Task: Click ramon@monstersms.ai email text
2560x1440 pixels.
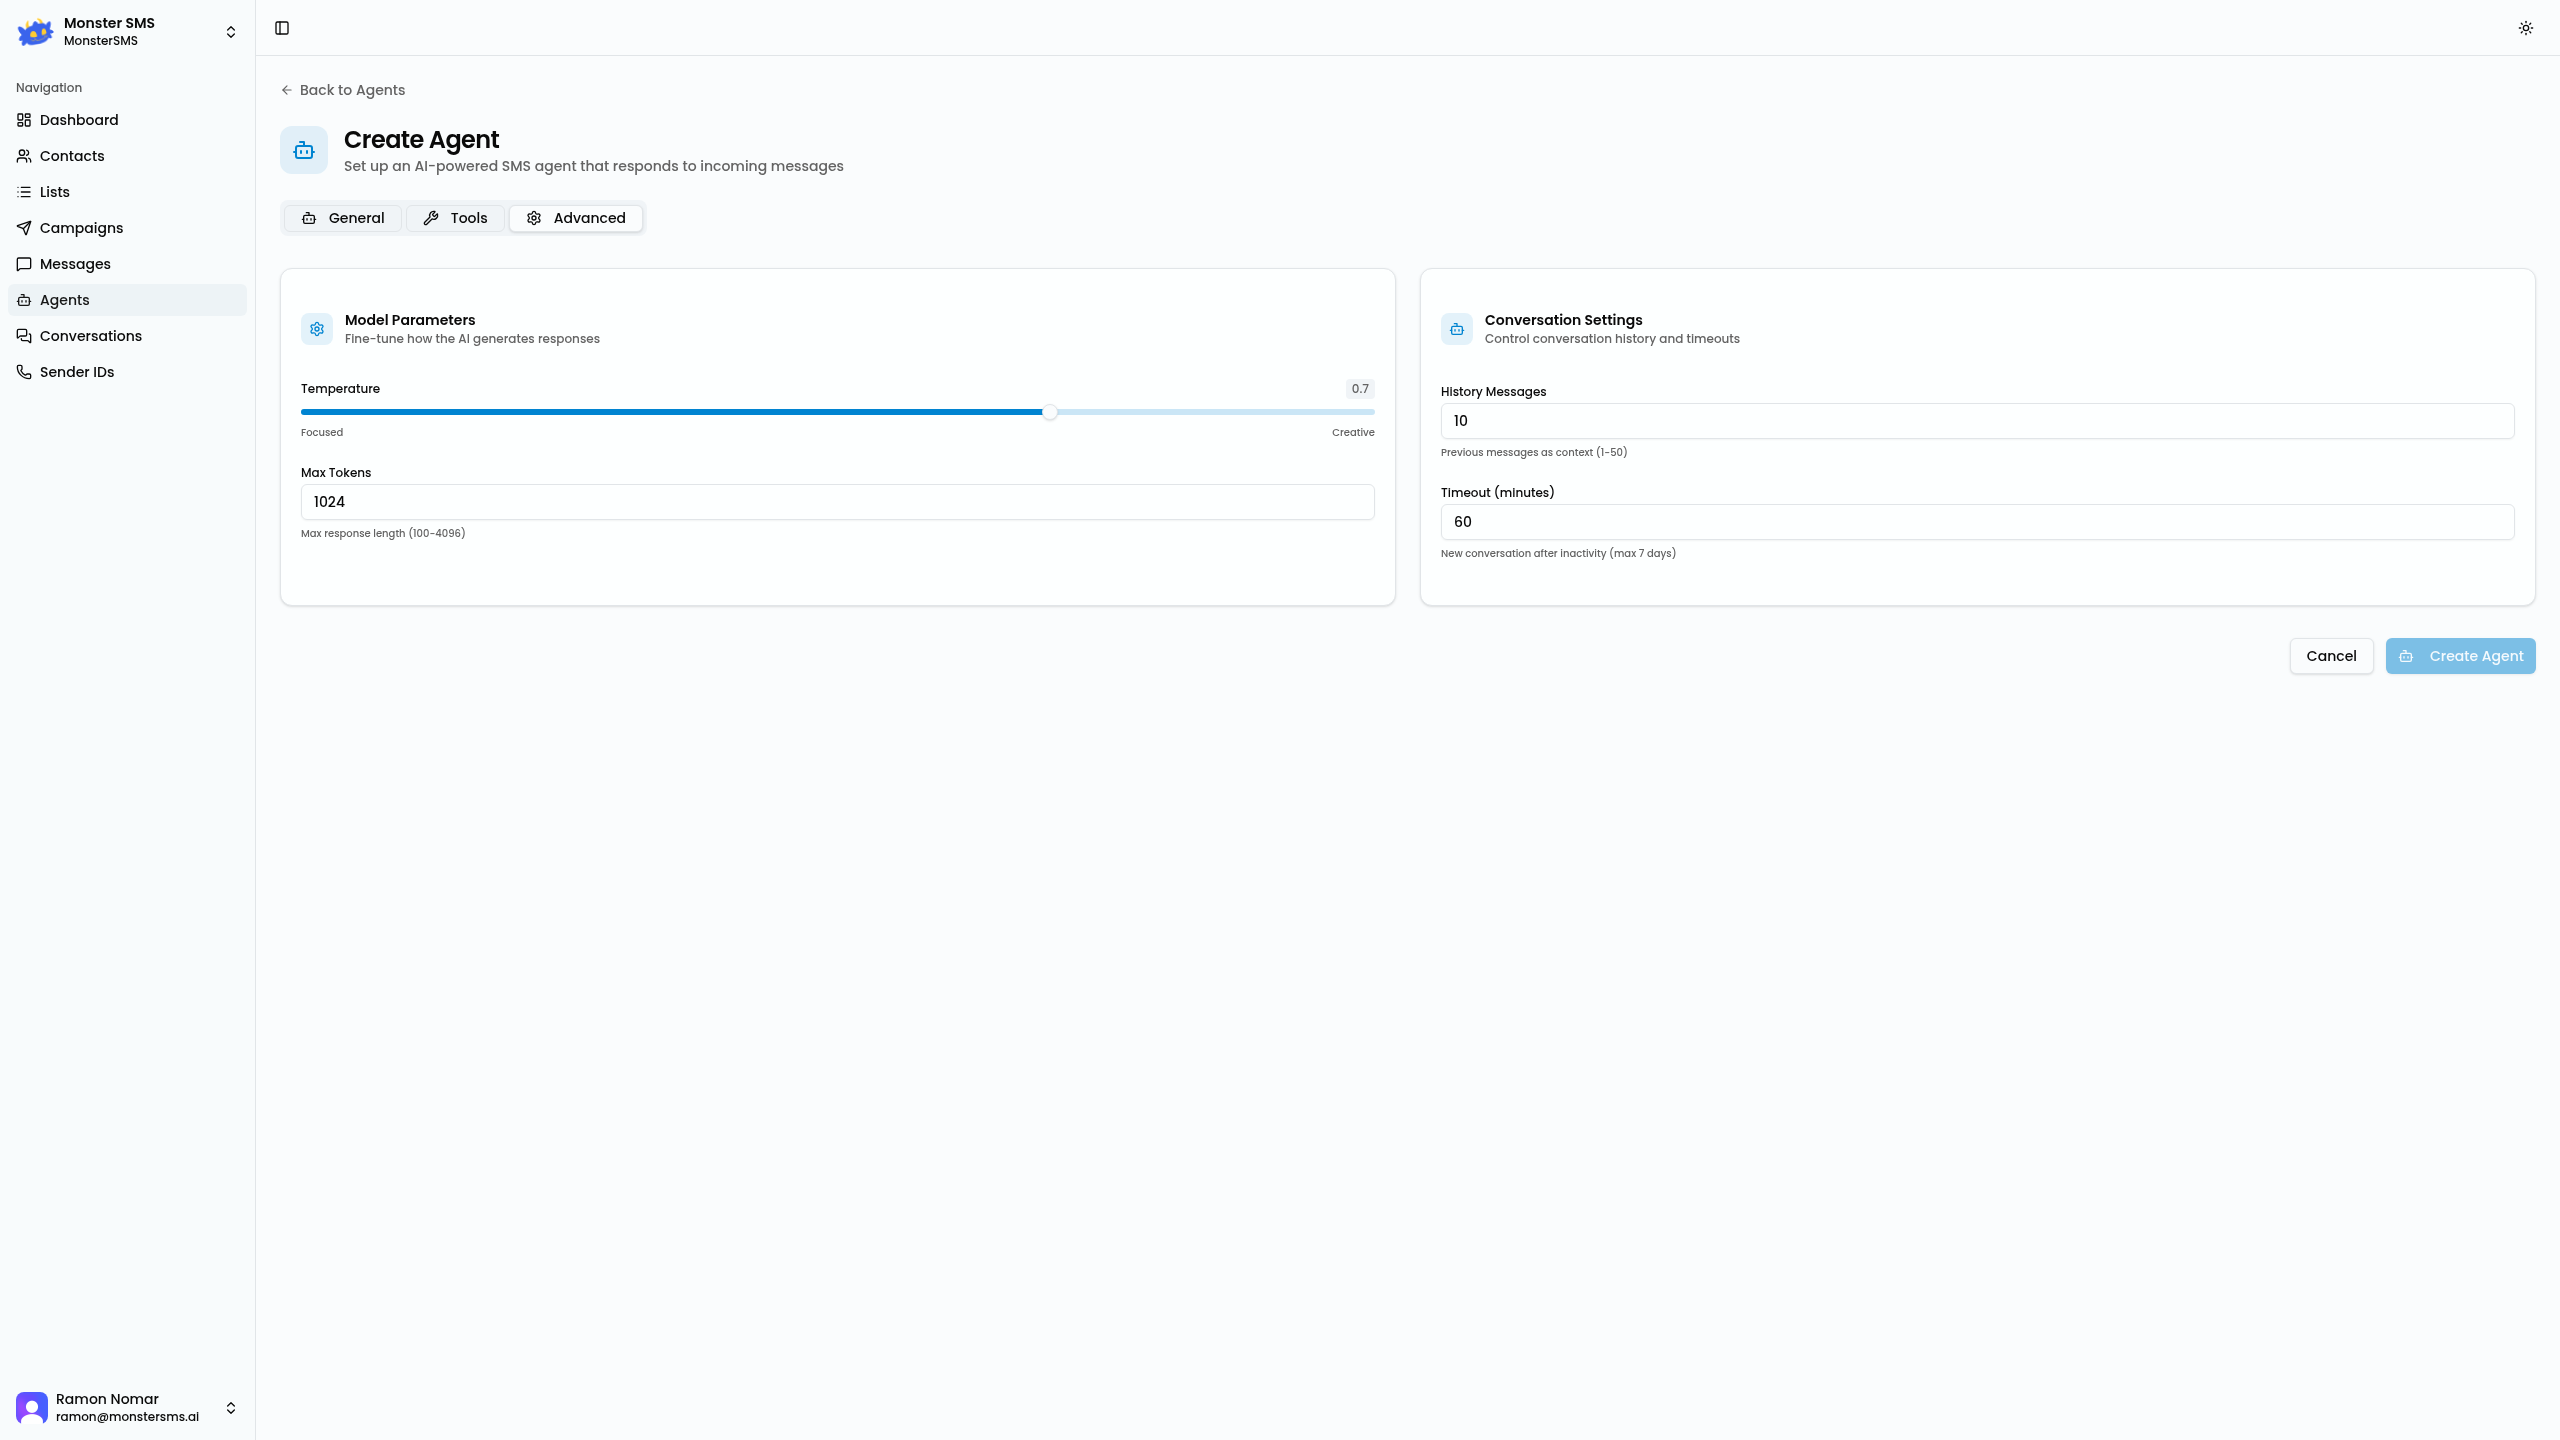Action: pyautogui.click(x=127, y=1417)
